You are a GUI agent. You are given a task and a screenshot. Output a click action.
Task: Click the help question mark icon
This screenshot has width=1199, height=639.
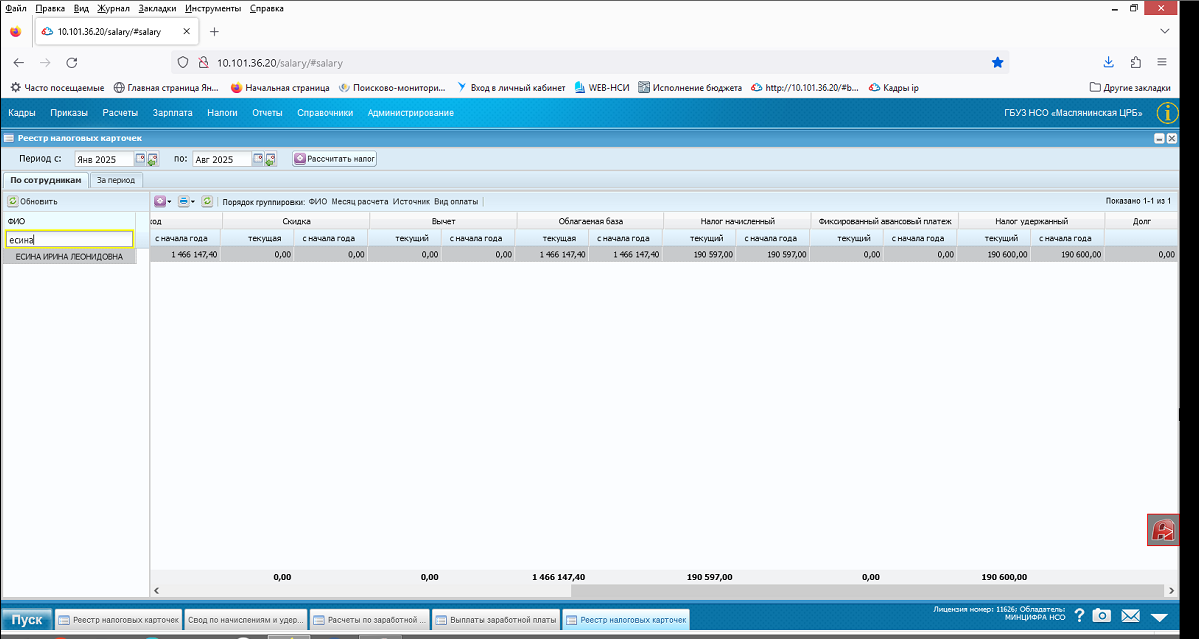click(x=1079, y=616)
